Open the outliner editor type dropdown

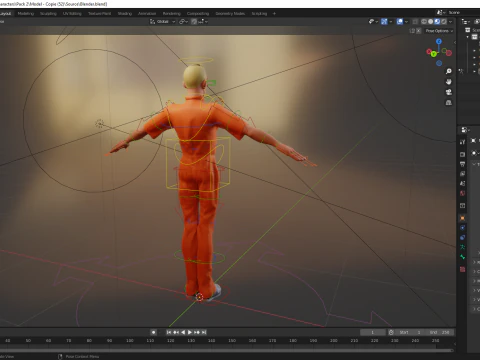click(x=465, y=22)
